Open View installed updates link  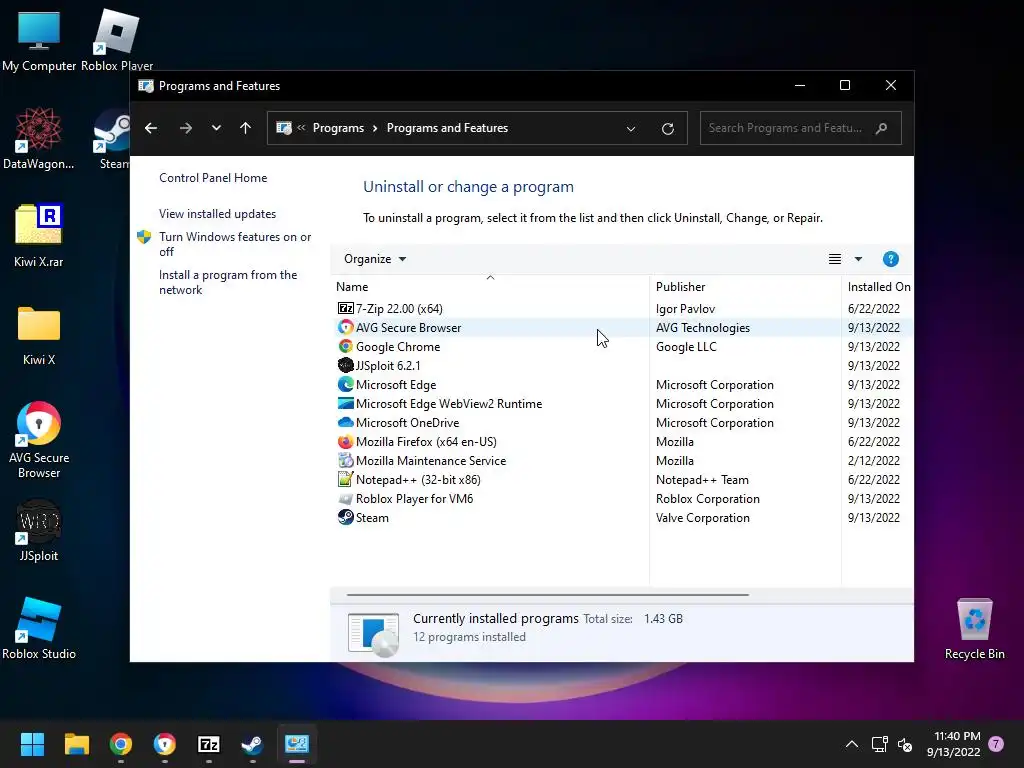point(217,214)
